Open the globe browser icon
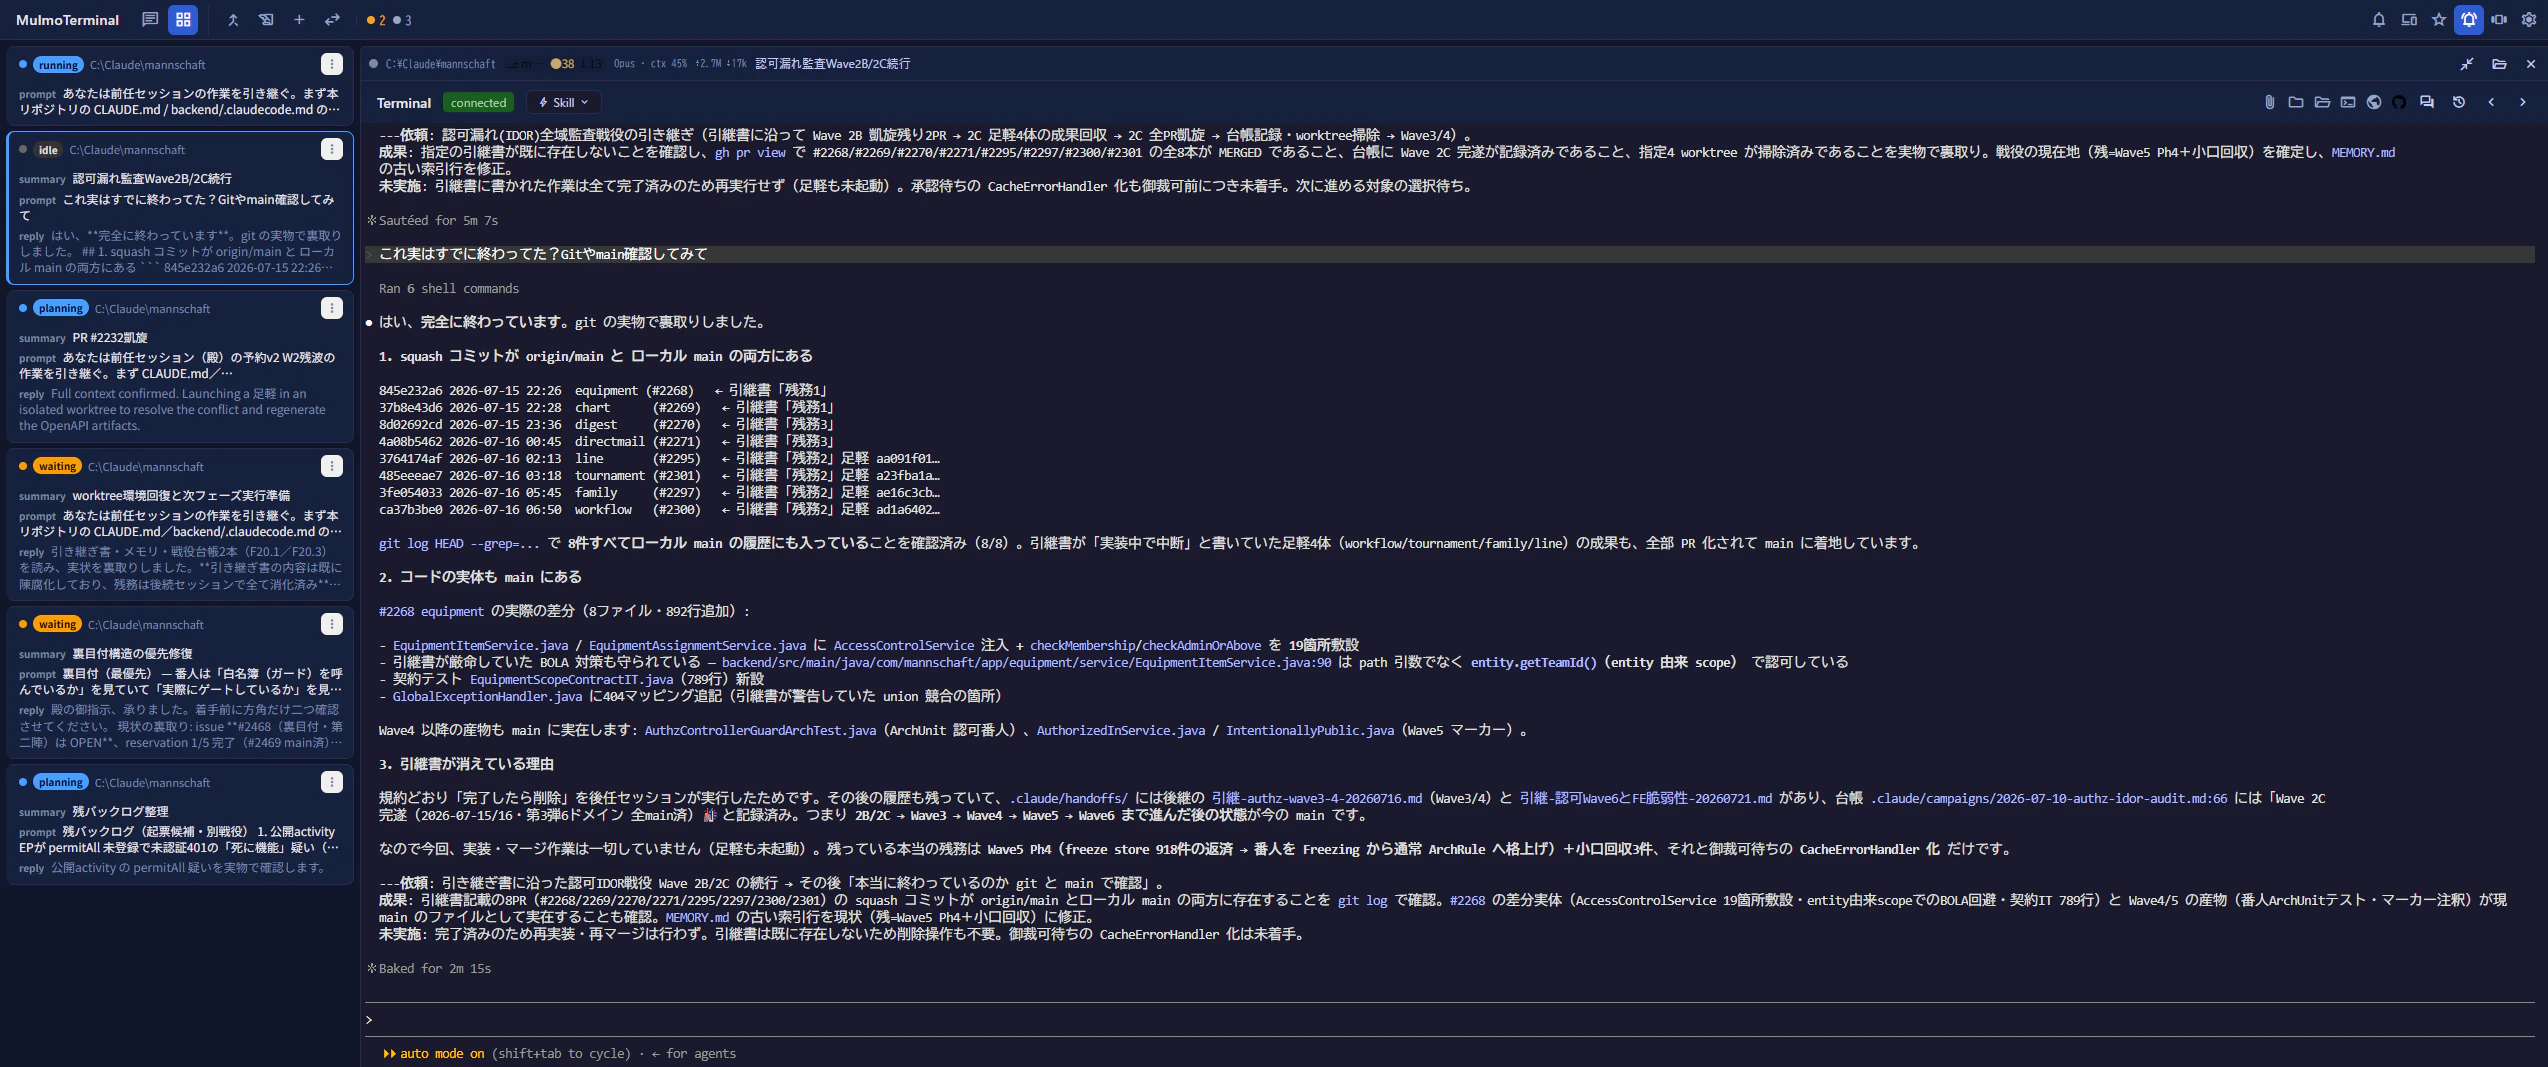2548x1067 pixels. 2374,103
